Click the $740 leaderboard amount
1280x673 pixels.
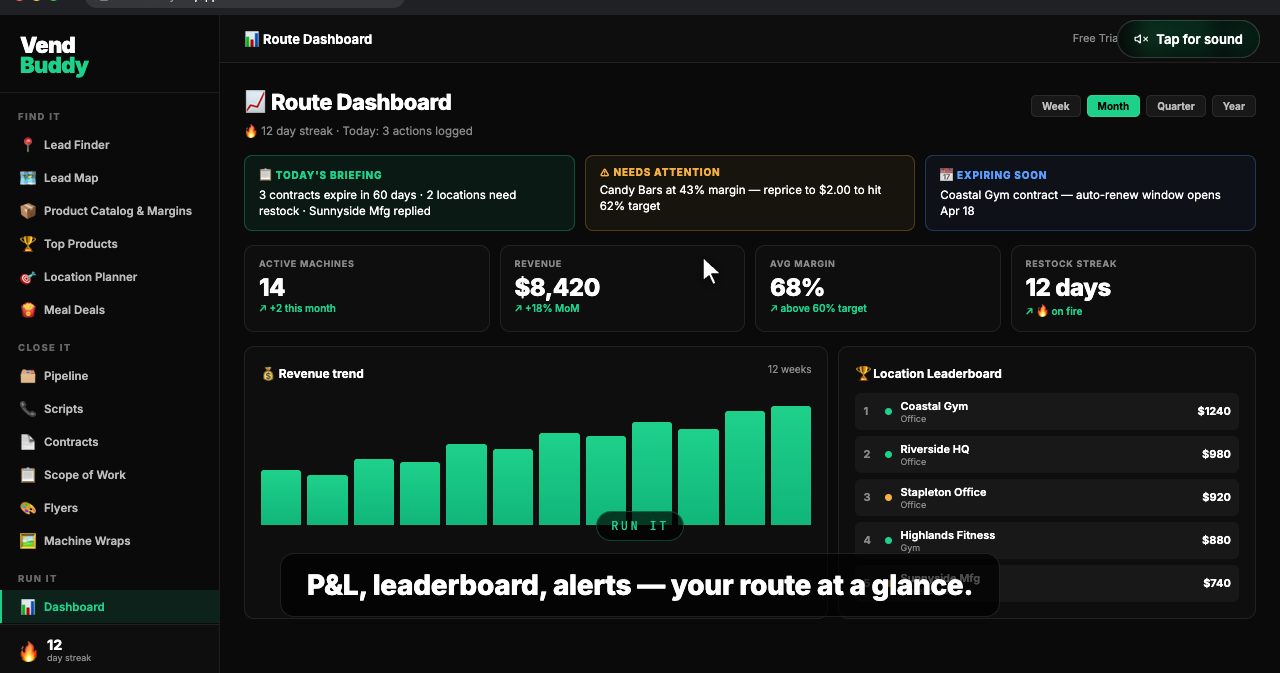[x=1216, y=583]
